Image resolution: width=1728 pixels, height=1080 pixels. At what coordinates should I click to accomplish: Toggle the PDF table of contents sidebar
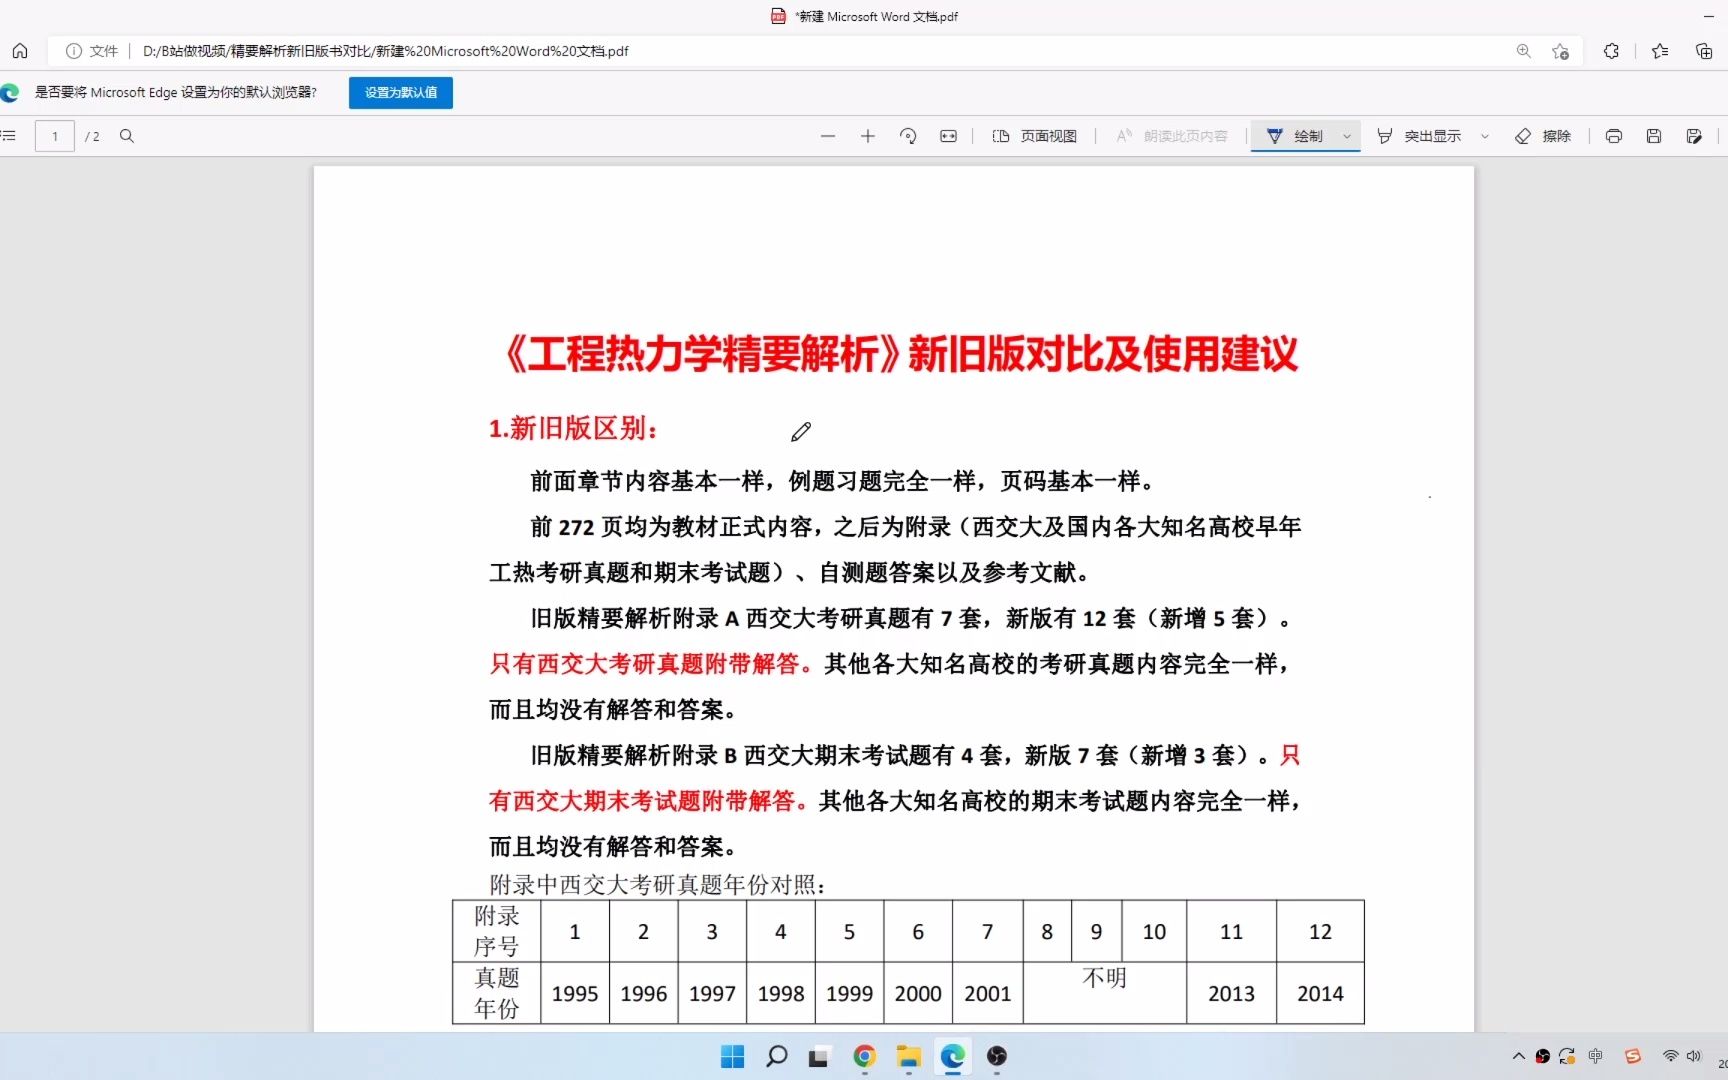9,136
